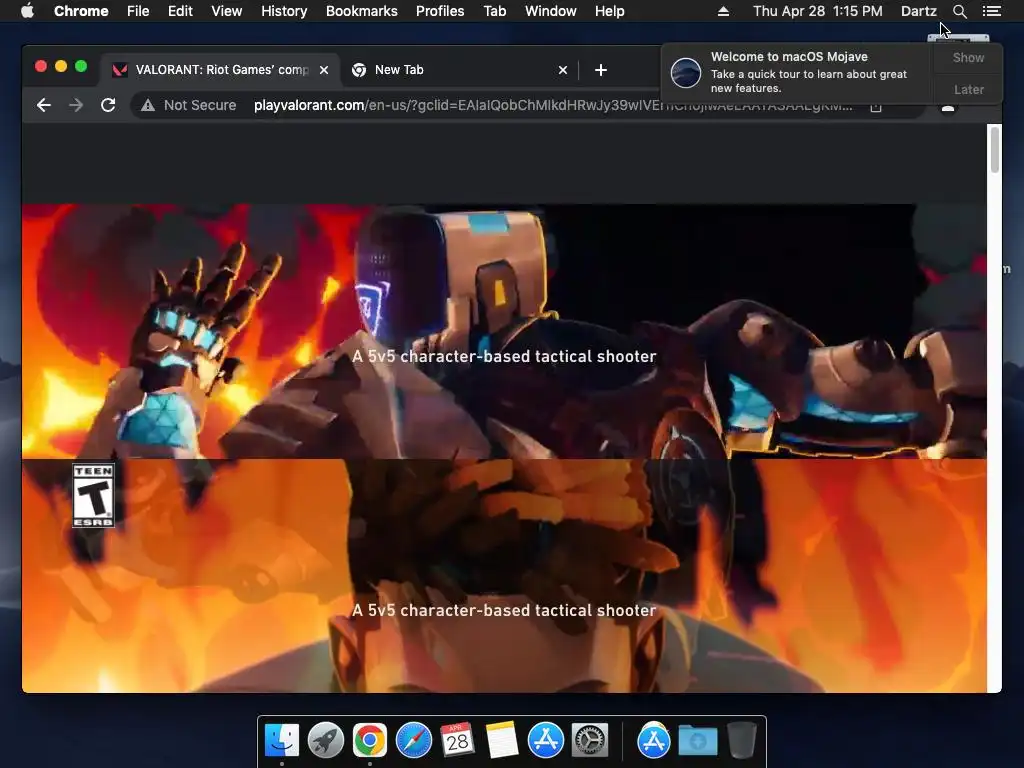This screenshot has height=768, width=1024.
Task: Click the ESRB Teen rating badge
Action: (x=93, y=496)
